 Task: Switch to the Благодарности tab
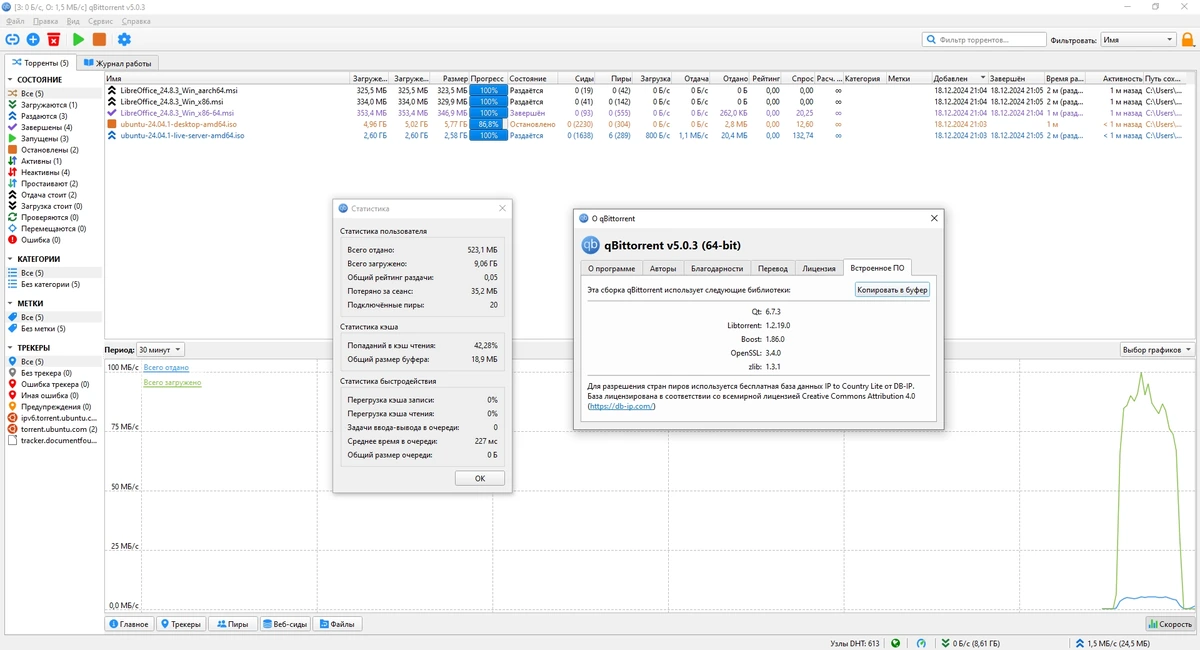[x=717, y=268]
